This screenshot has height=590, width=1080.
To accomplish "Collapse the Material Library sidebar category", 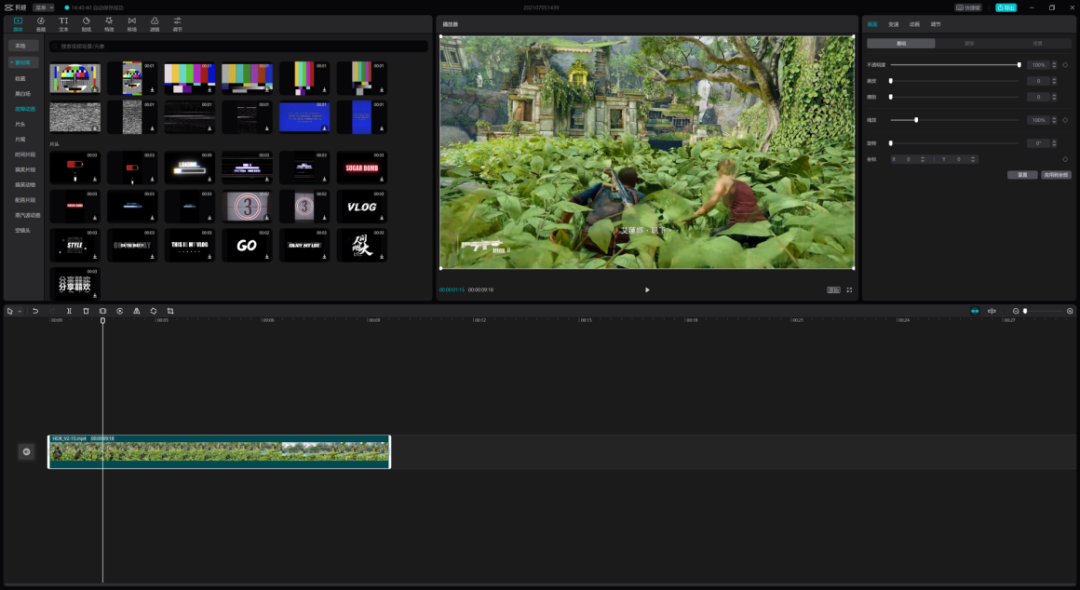I will pos(23,62).
